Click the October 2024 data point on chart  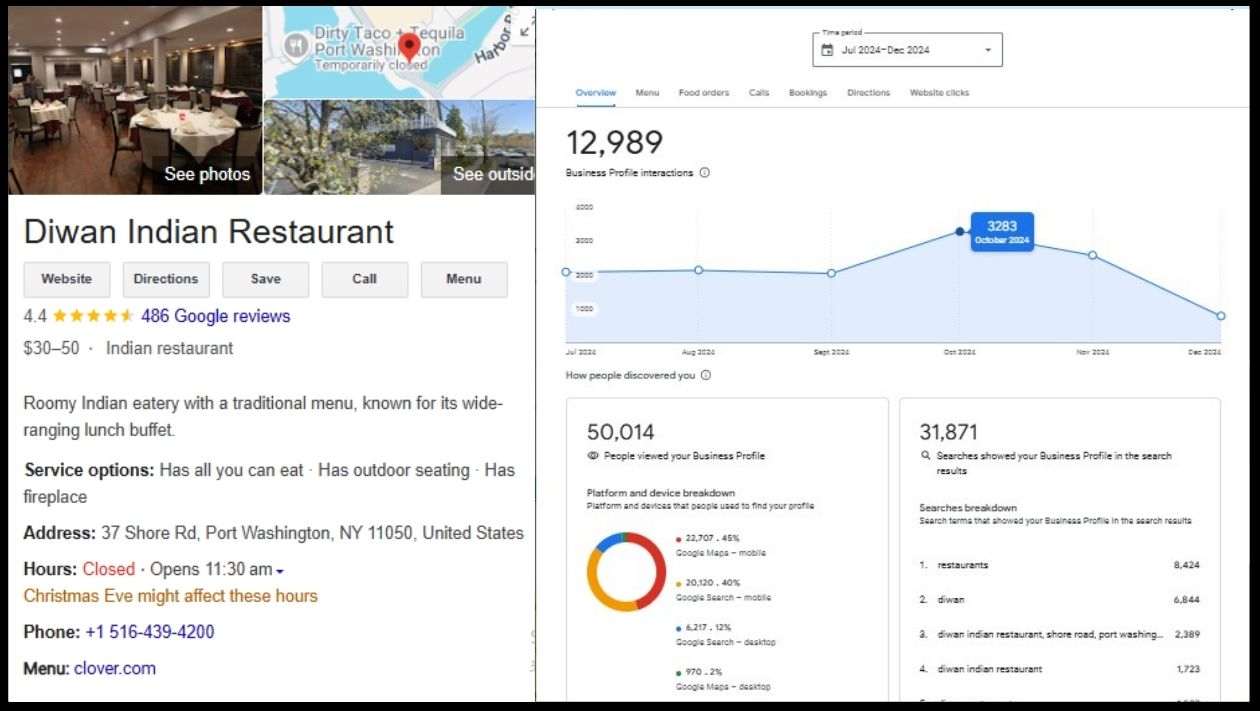coord(960,232)
